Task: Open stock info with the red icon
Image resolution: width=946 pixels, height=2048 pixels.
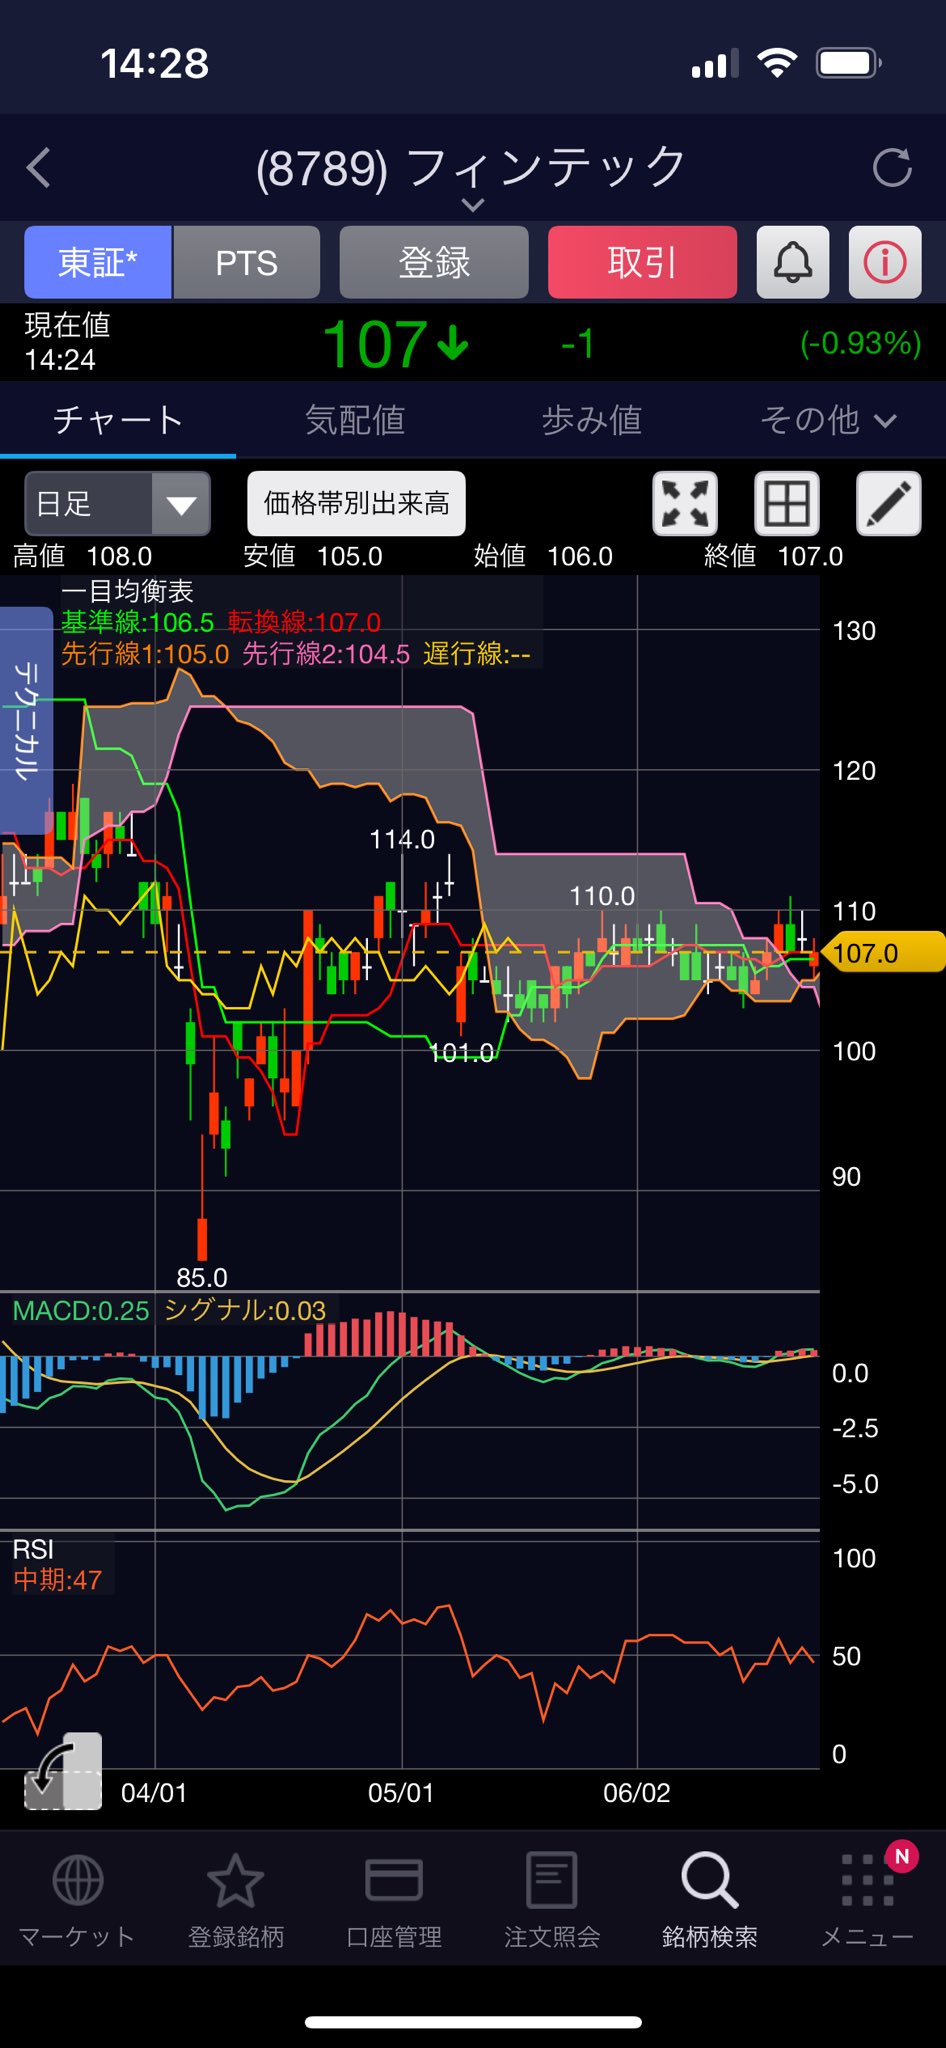Action: pyautogui.click(x=885, y=262)
